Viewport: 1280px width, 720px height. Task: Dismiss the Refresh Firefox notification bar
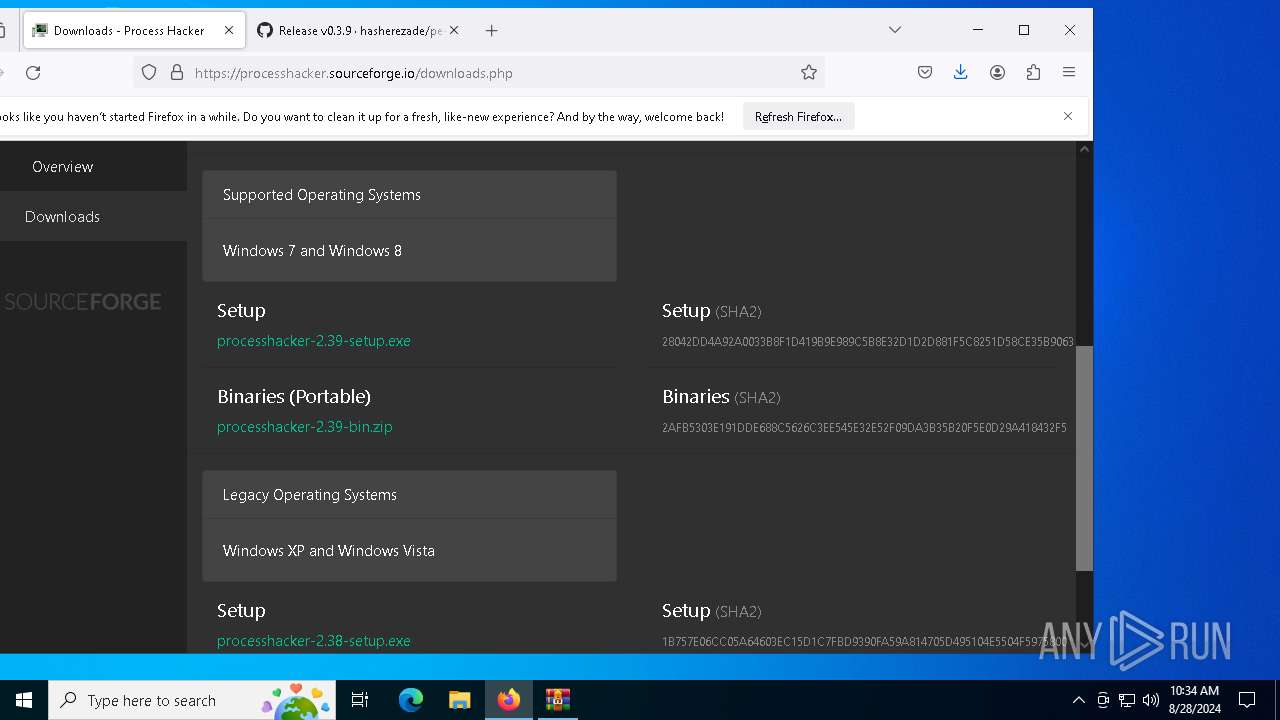[x=1068, y=116]
